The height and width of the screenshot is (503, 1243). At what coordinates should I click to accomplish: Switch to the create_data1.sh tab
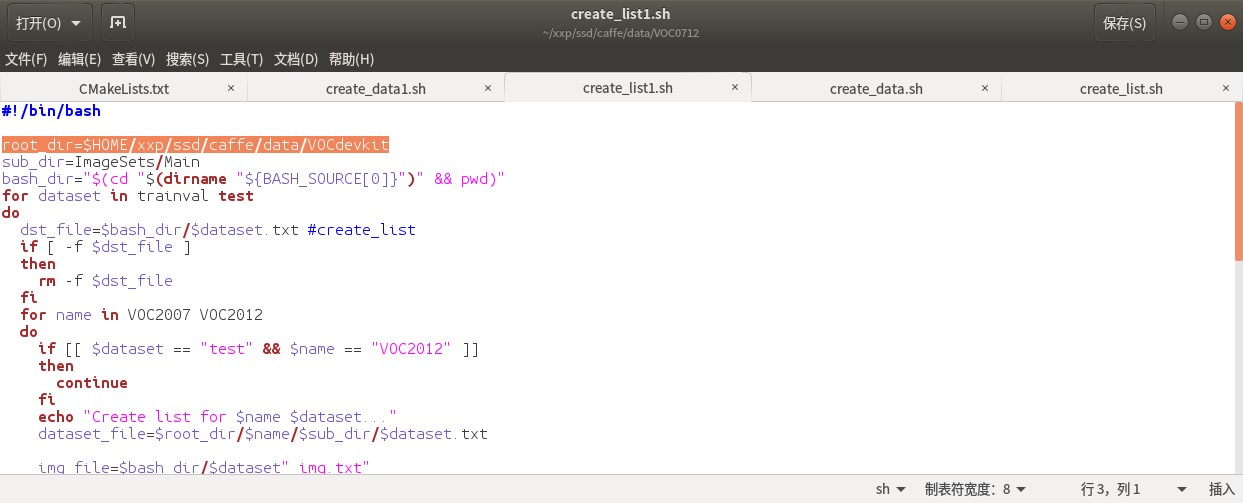pos(376,88)
